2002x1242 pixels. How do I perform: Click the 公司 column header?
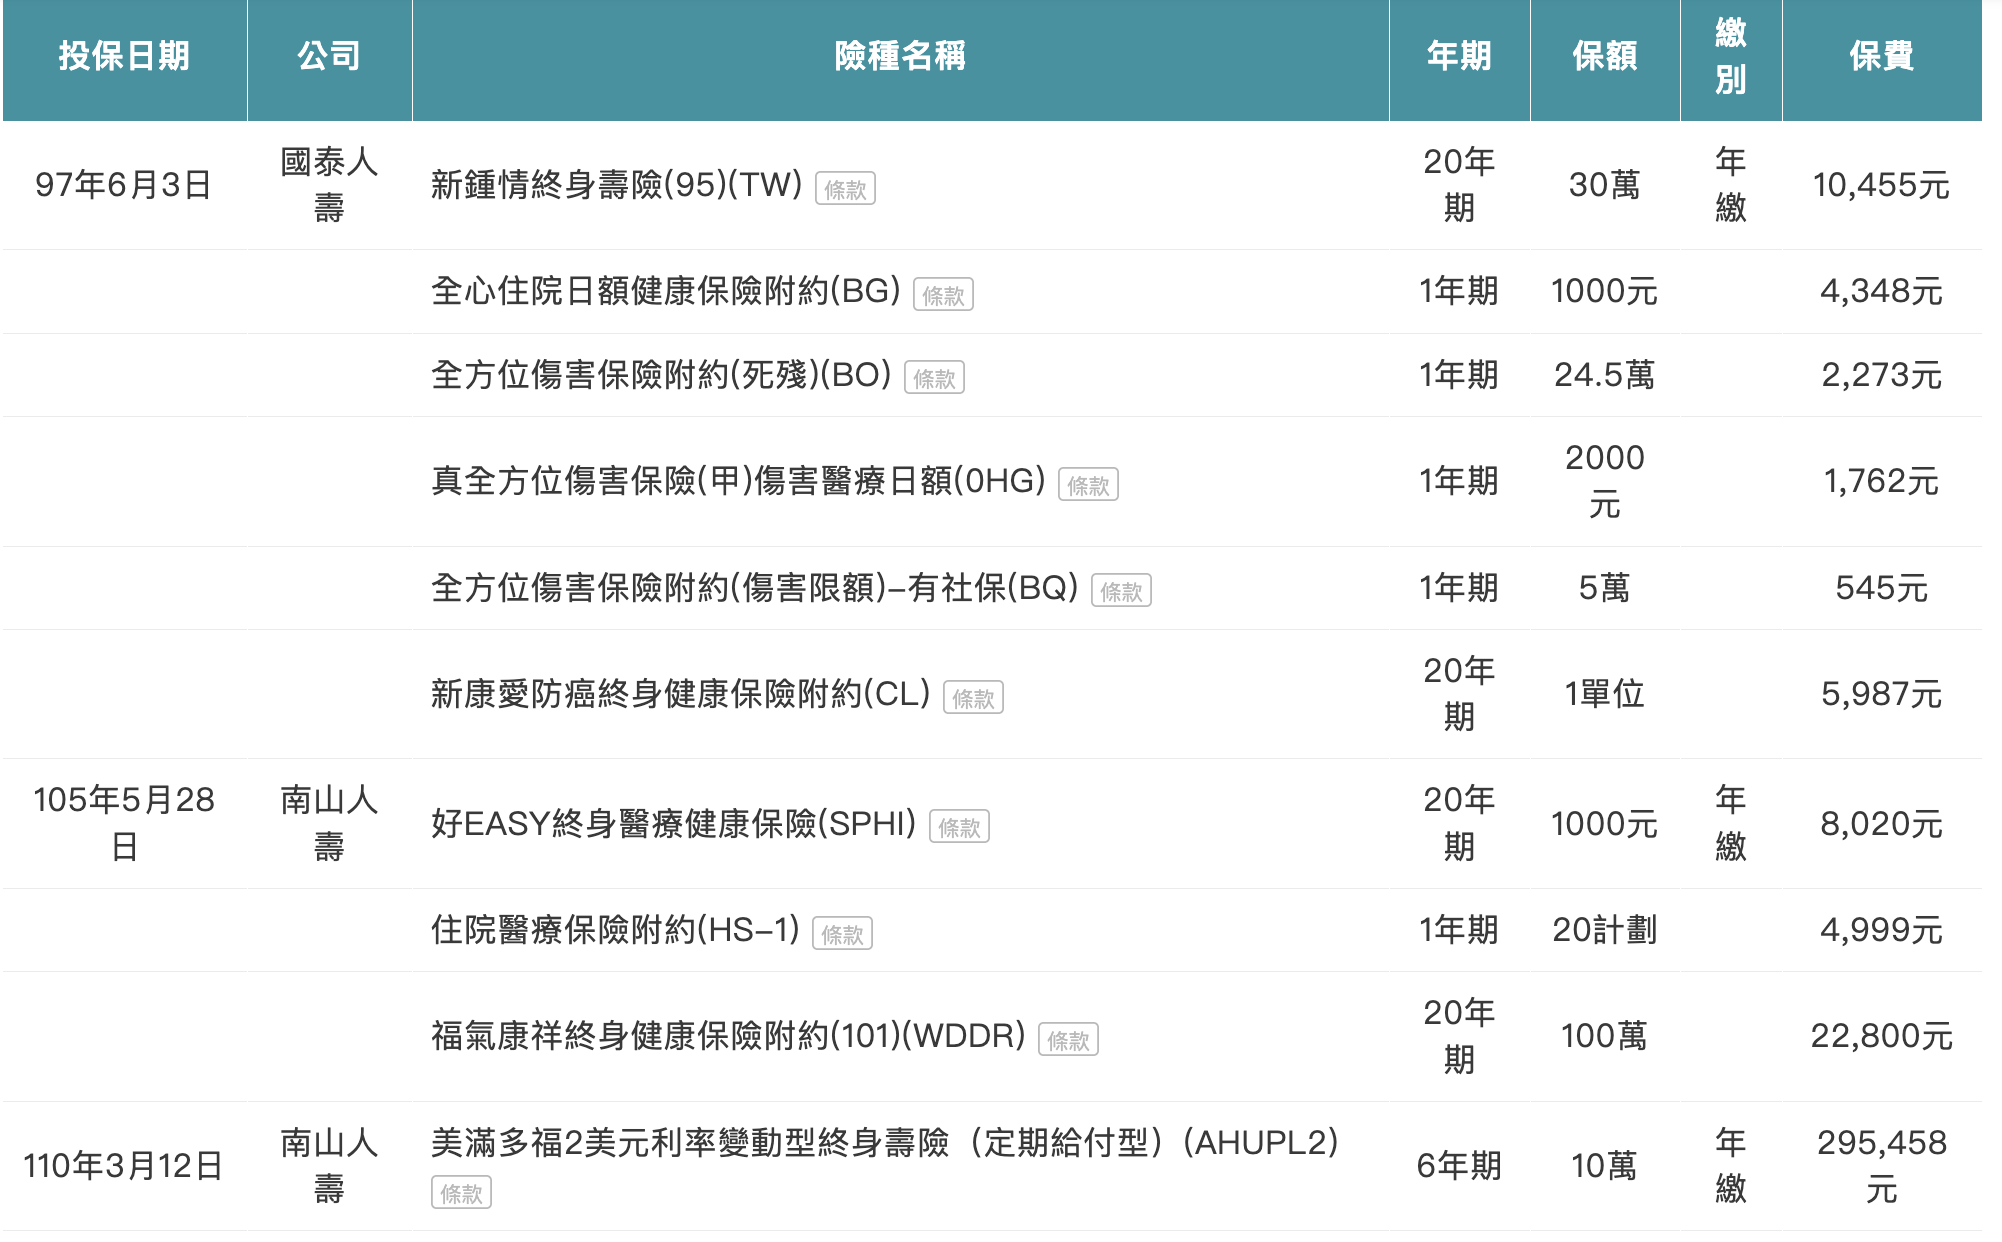tap(329, 57)
